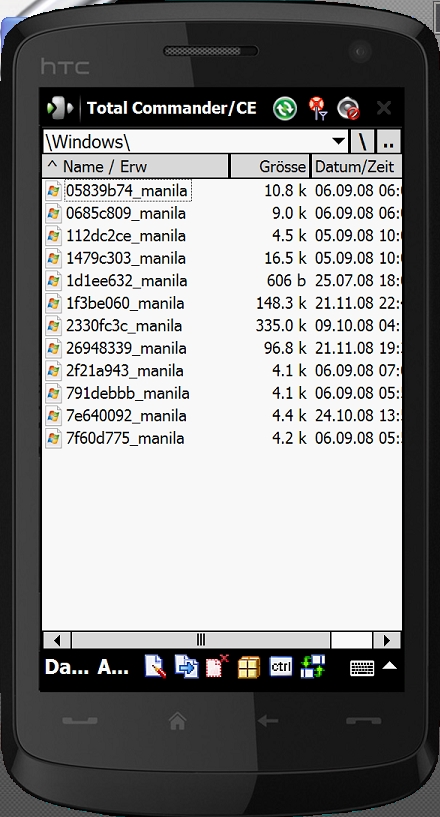
Task: Click the speaker mute icon in title bar
Action: 349,109
